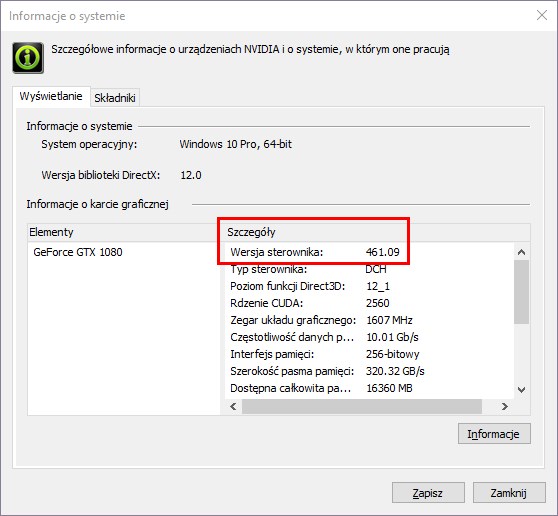
Task: Click the 12_1 Direct3D level value
Action: [378, 286]
